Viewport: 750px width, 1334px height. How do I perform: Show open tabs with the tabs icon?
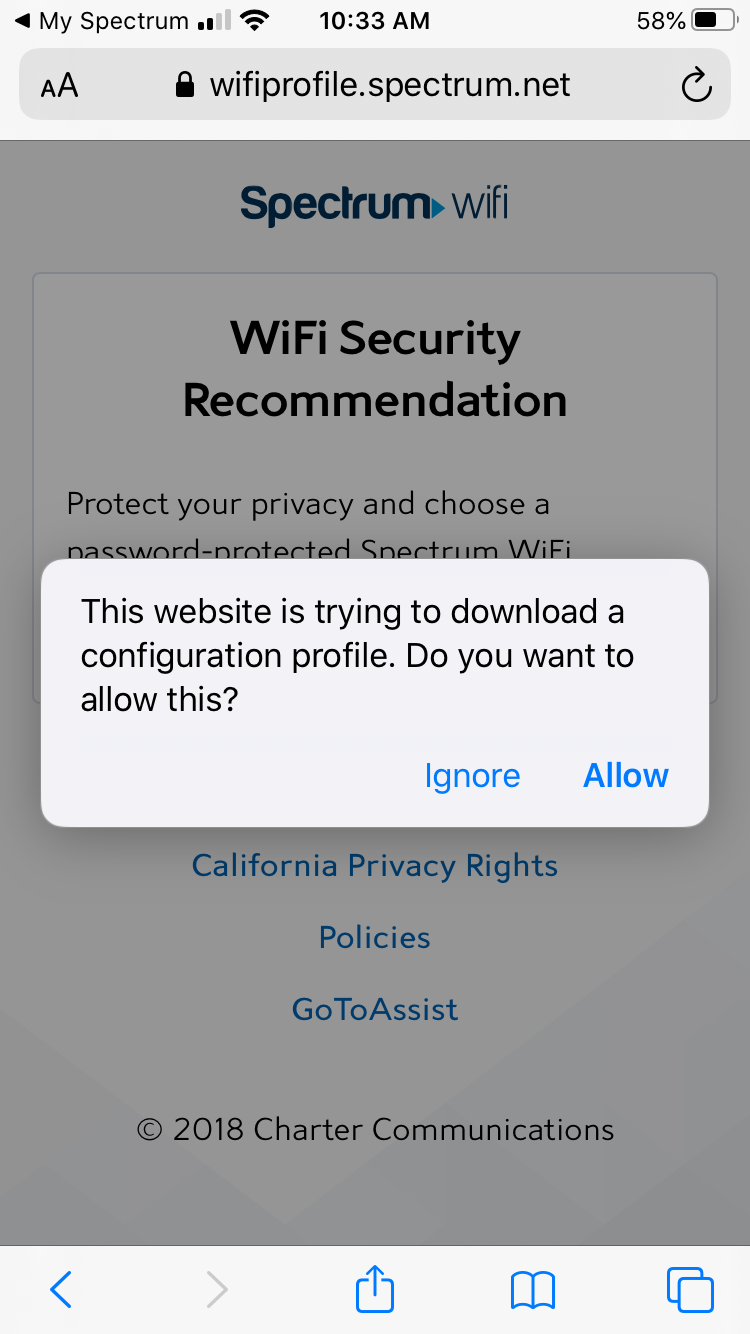point(690,1289)
